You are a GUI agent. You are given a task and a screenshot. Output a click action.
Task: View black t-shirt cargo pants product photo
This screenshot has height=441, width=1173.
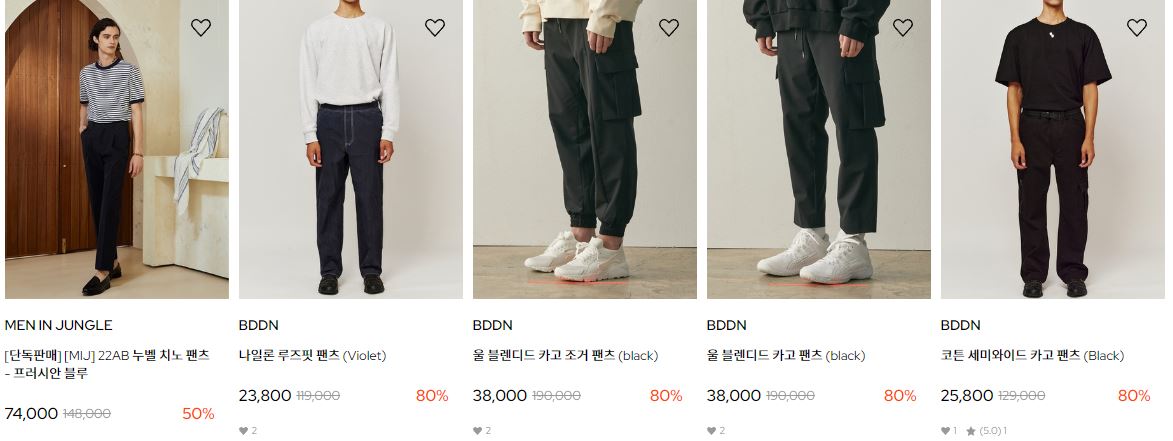click(x=1053, y=149)
